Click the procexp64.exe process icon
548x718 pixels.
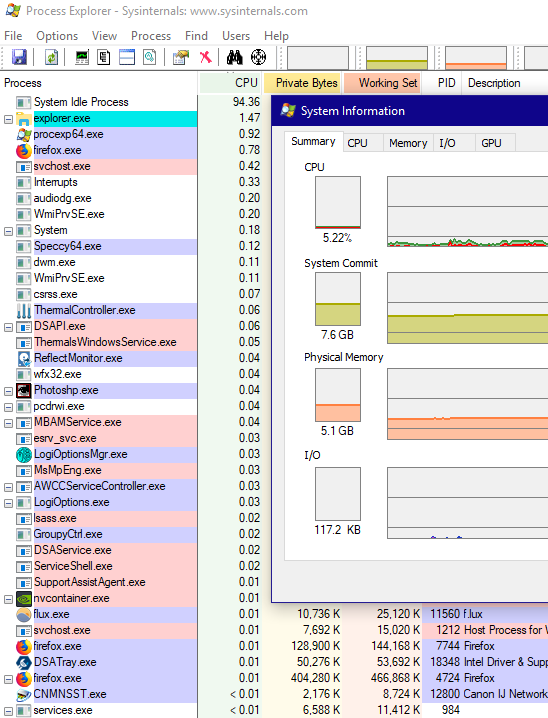click(23, 134)
